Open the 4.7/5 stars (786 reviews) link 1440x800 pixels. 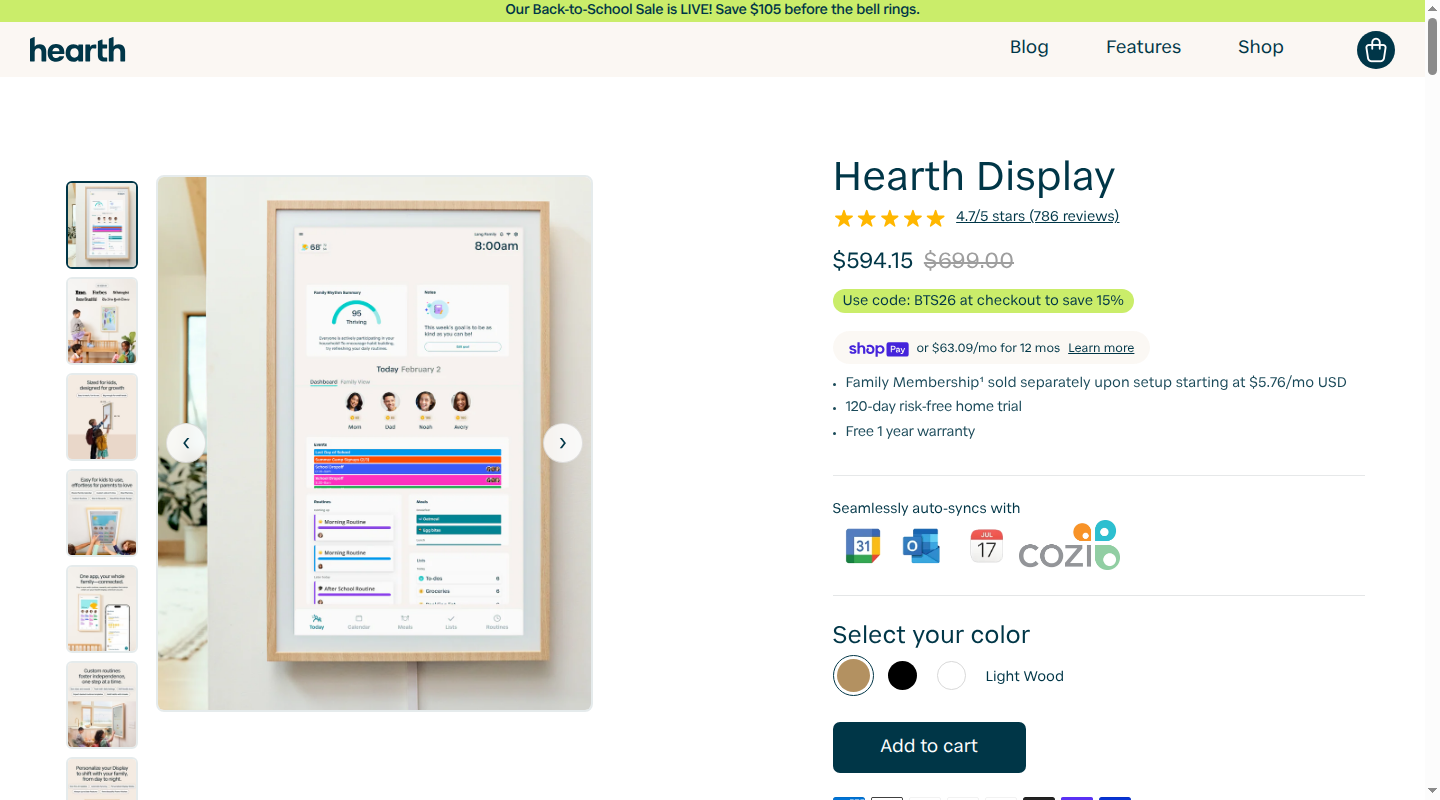1037,216
